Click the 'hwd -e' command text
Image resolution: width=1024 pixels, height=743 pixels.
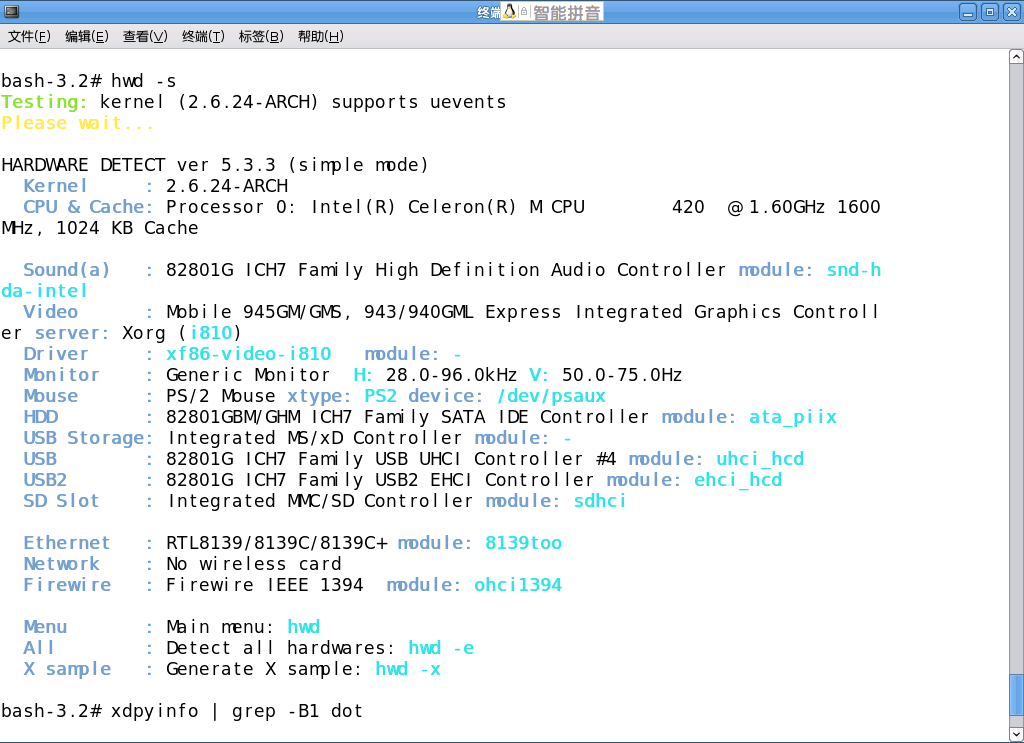click(x=441, y=648)
